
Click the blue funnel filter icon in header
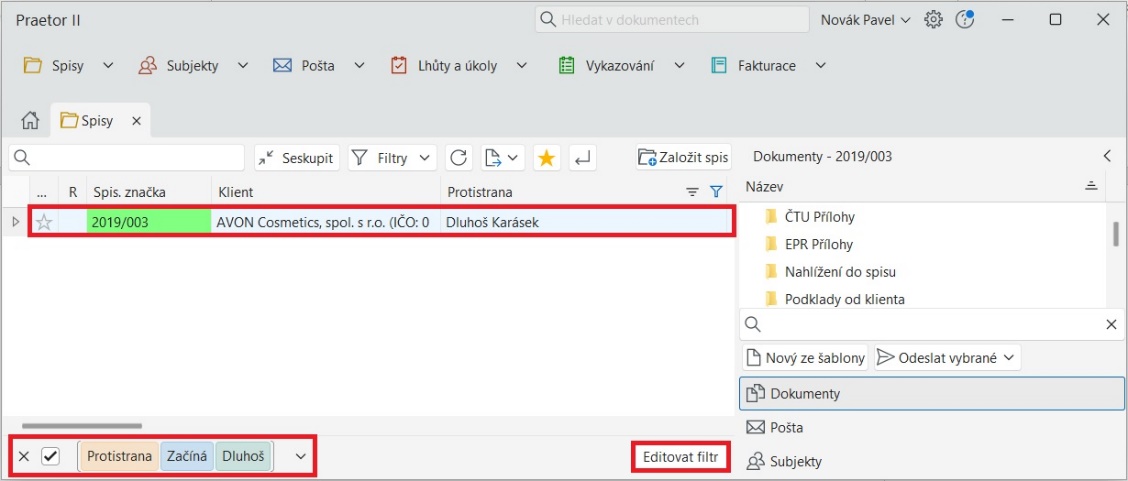point(716,192)
